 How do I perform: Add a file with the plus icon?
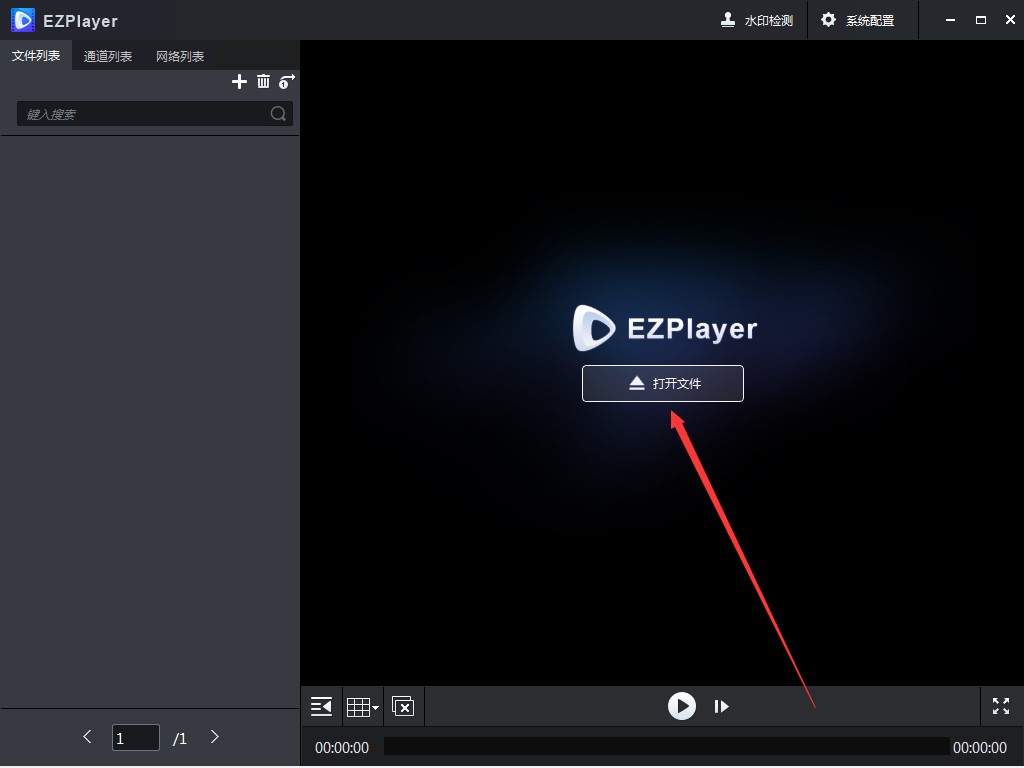[239, 81]
